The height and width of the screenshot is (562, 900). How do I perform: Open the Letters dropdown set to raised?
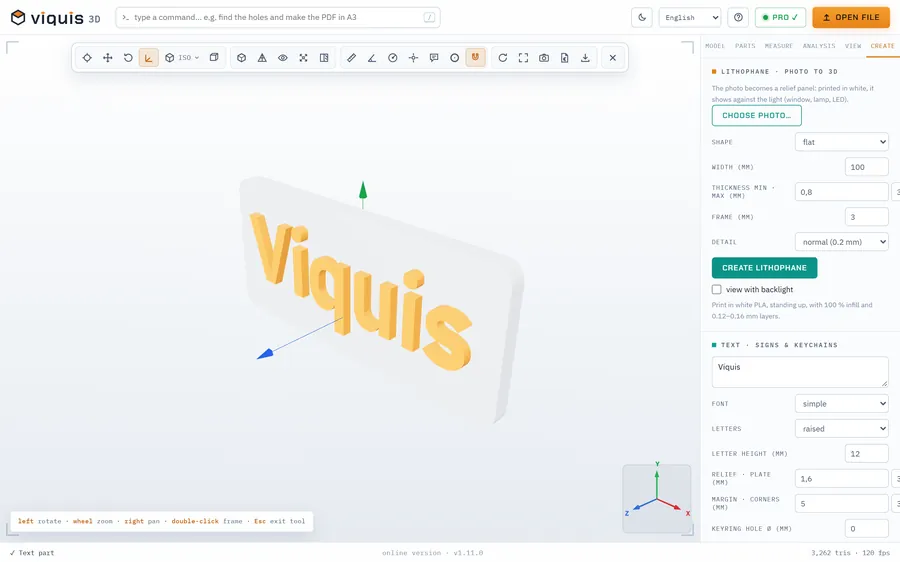(841, 428)
